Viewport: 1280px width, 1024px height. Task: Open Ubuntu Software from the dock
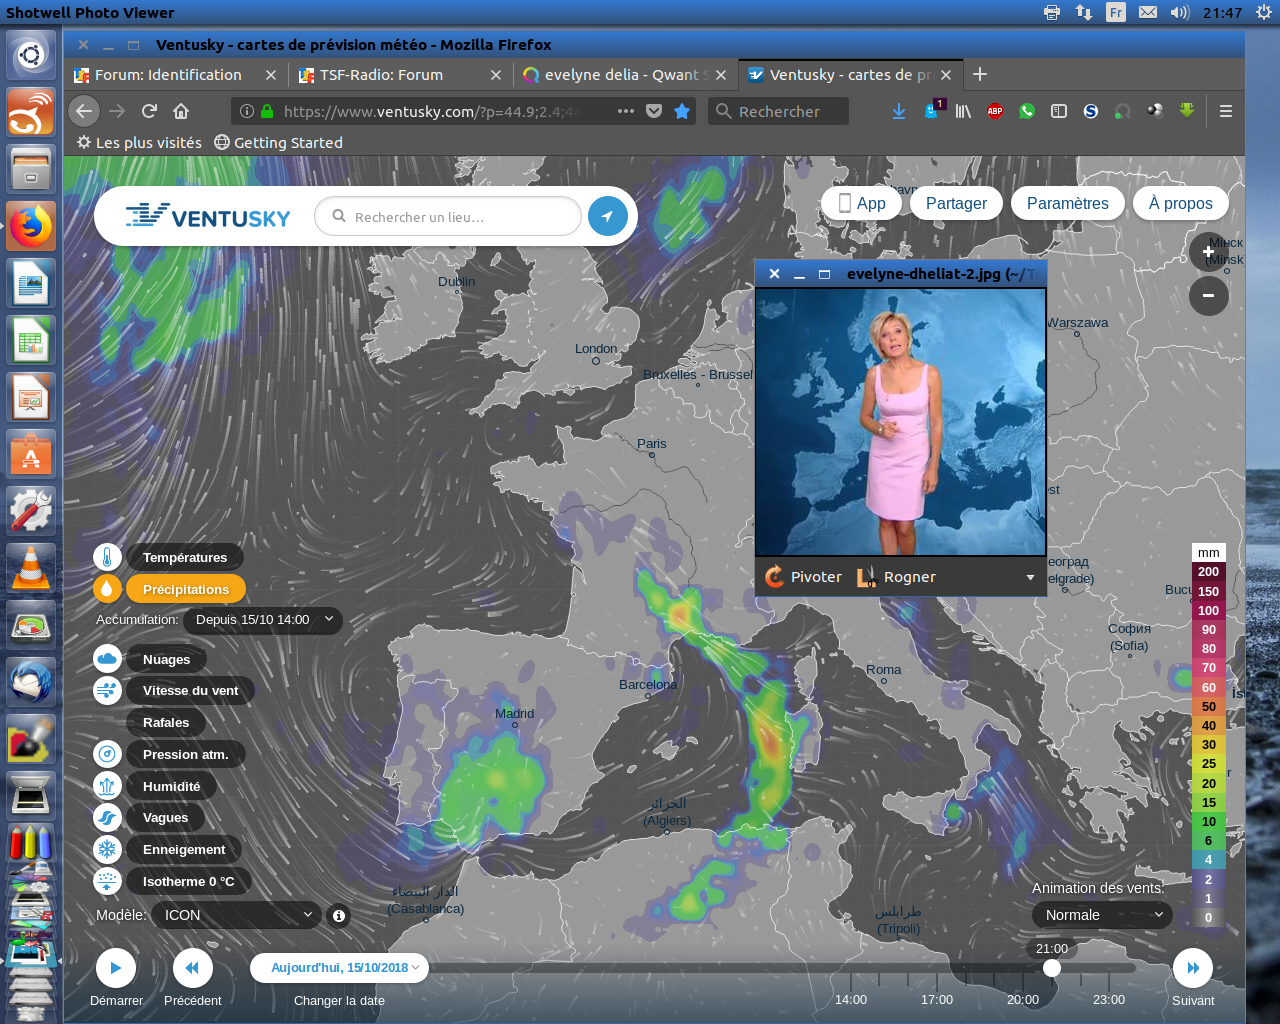(x=31, y=455)
